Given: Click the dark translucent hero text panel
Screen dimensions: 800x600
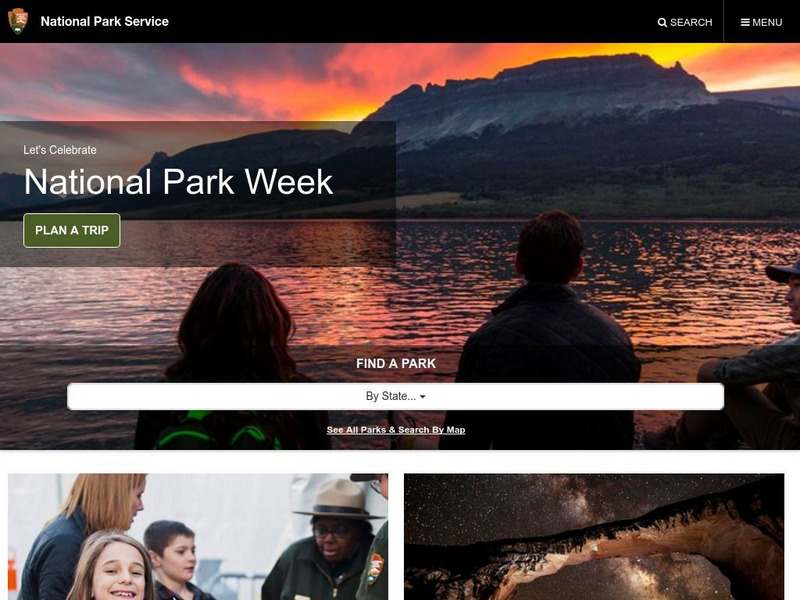Looking at the screenshot, I should pyautogui.click(x=198, y=194).
